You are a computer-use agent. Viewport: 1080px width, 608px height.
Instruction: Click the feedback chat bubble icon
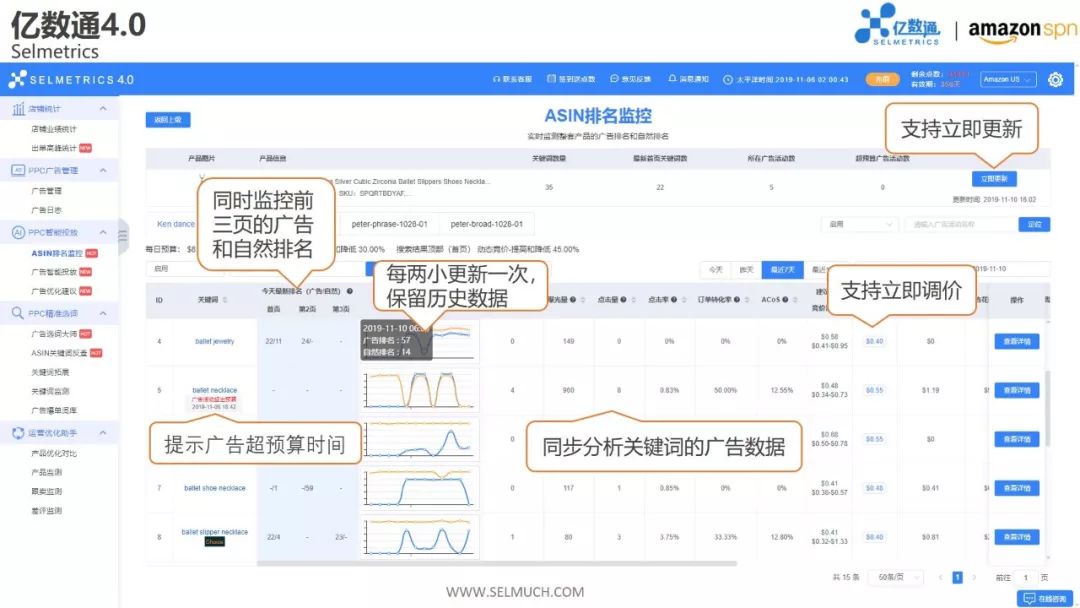point(613,79)
